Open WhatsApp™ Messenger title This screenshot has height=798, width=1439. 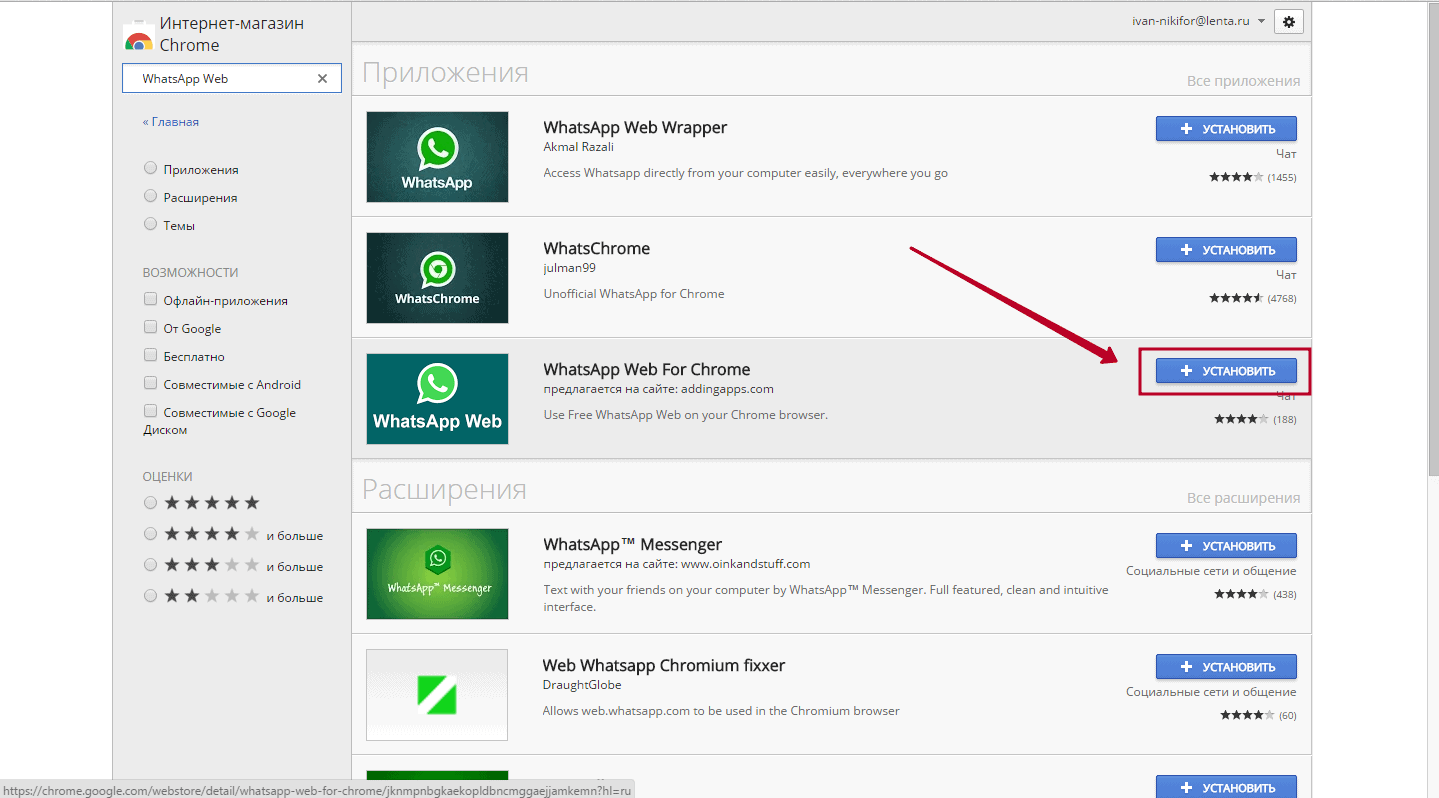(632, 545)
